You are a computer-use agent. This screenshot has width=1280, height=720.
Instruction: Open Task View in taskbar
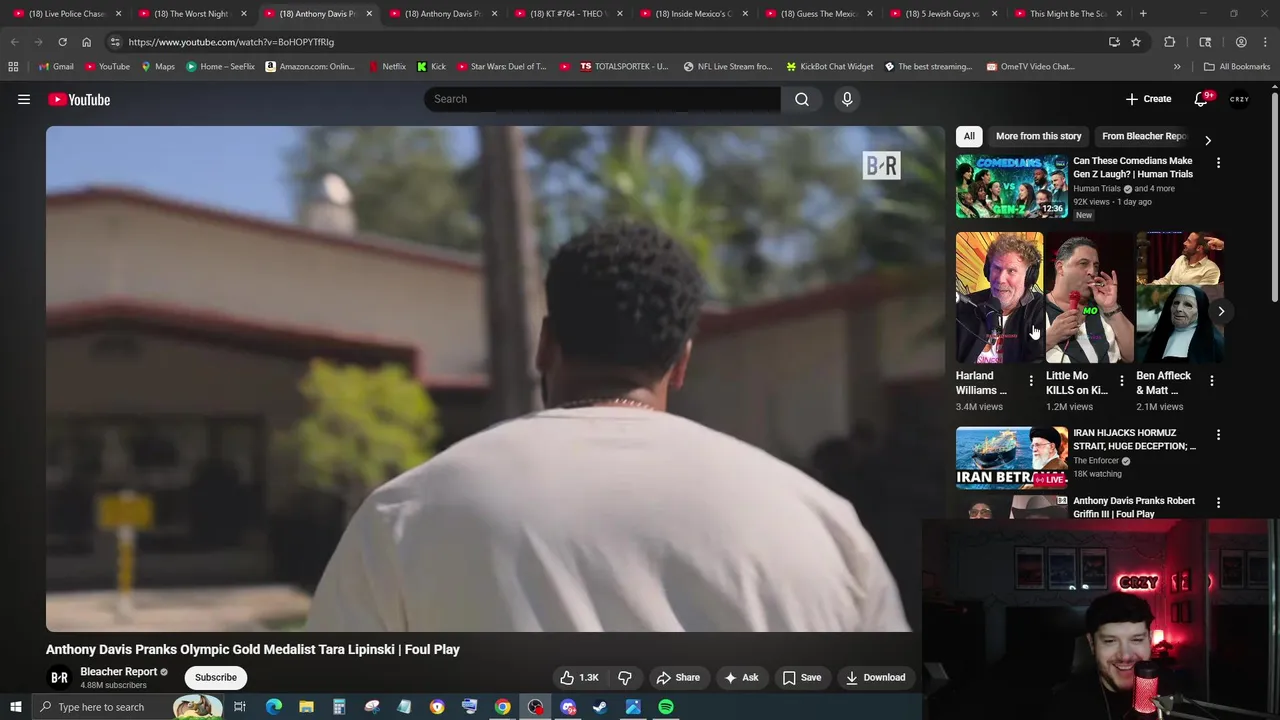[x=240, y=707]
